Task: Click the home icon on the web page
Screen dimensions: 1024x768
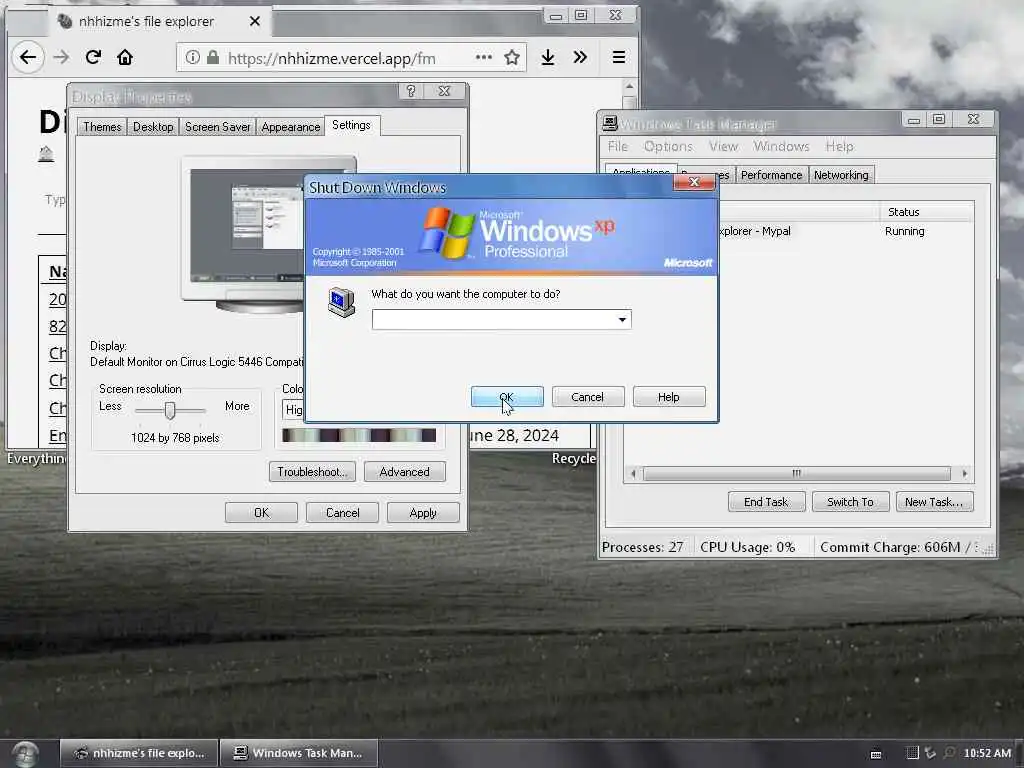Action: coord(46,154)
